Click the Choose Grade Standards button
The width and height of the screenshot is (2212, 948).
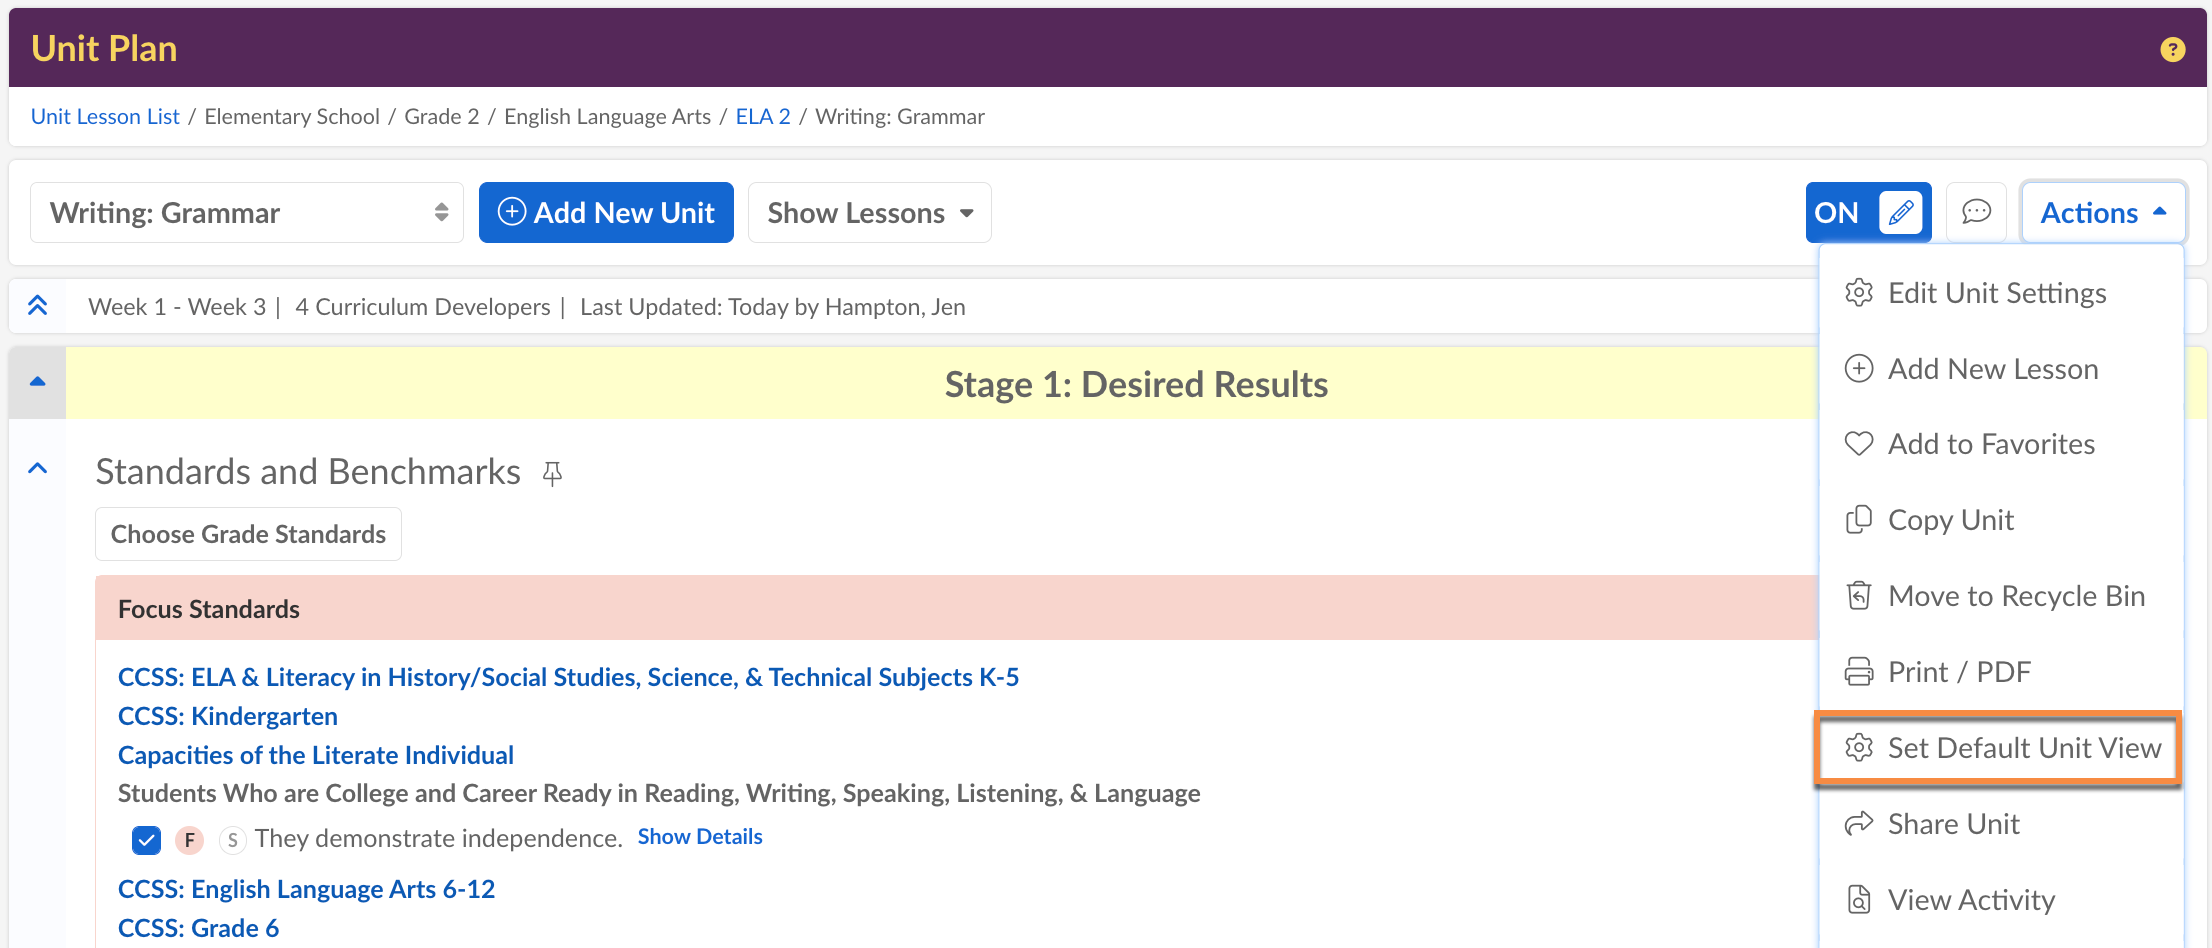(x=248, y=534)
